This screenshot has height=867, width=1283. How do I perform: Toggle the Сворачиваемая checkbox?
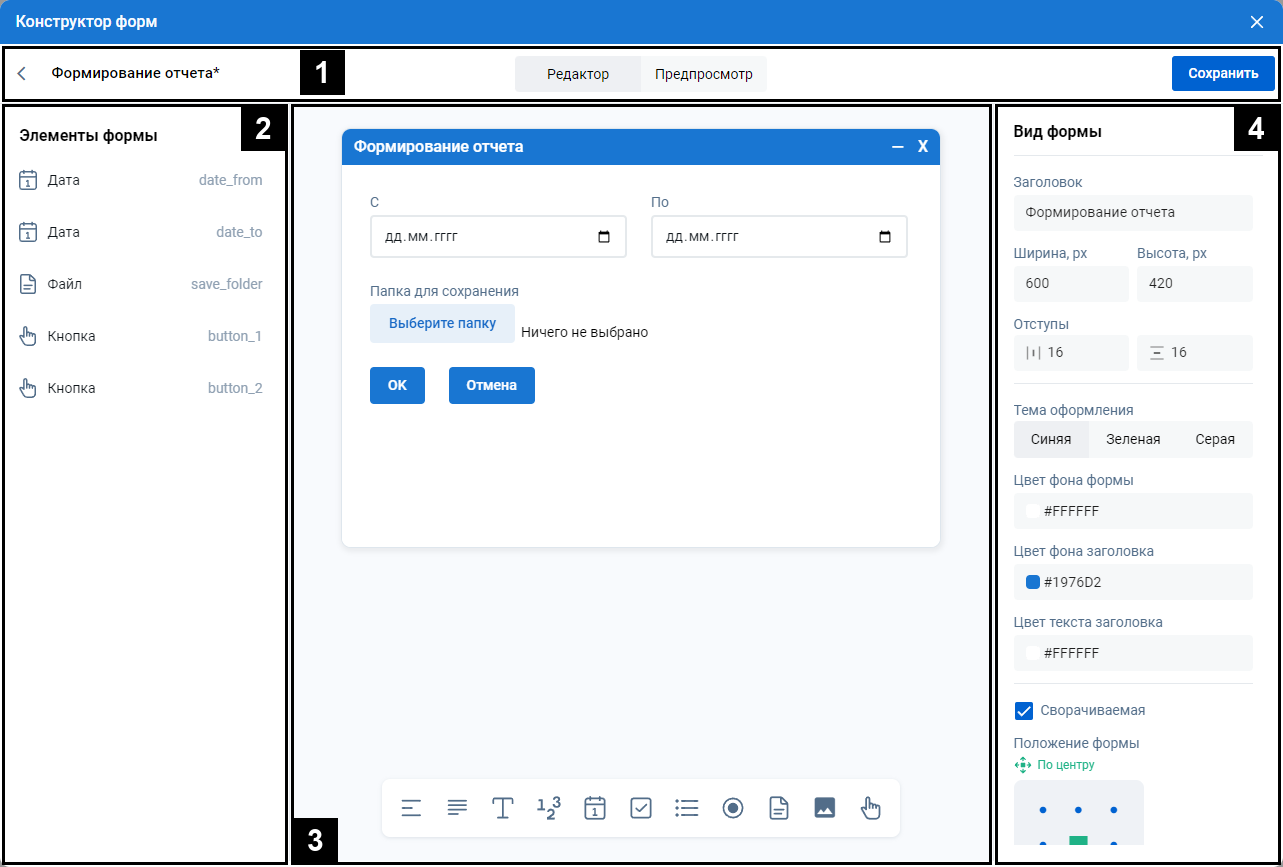click(x=1024, y=711)
